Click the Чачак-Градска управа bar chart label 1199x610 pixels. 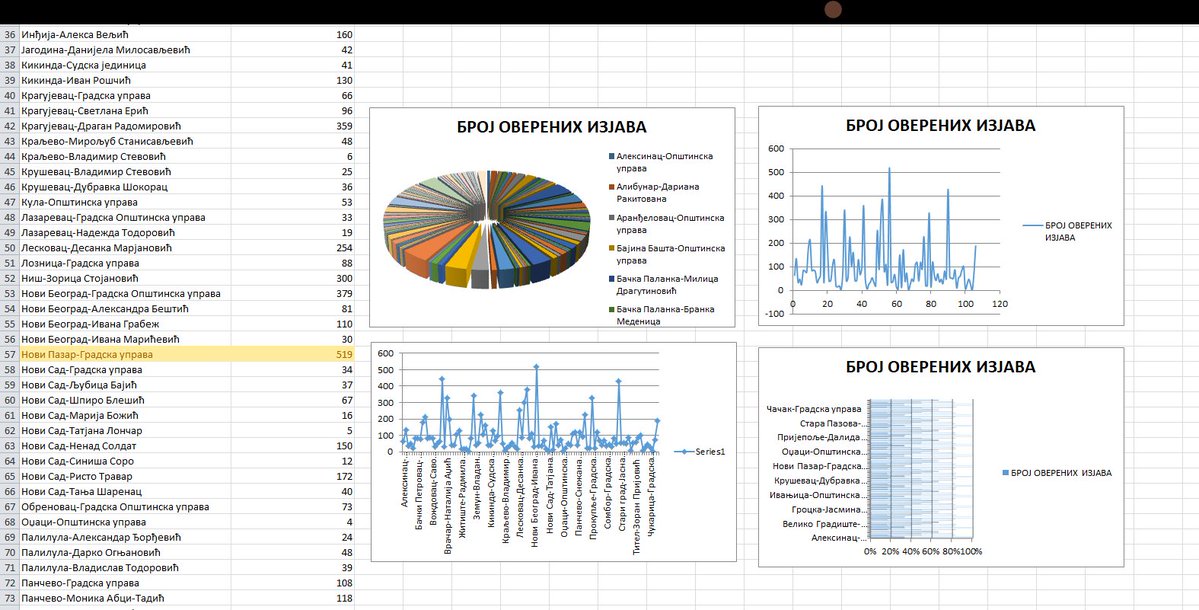point(814,409)
